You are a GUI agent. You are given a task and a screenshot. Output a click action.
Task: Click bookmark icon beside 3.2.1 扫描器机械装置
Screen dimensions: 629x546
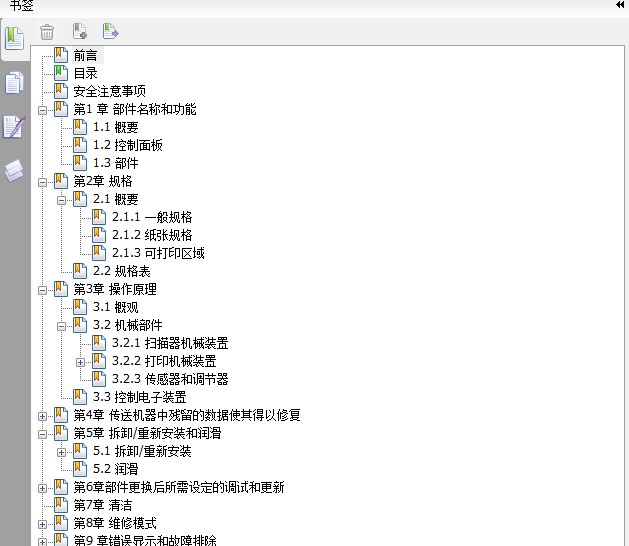coord(99,343)
